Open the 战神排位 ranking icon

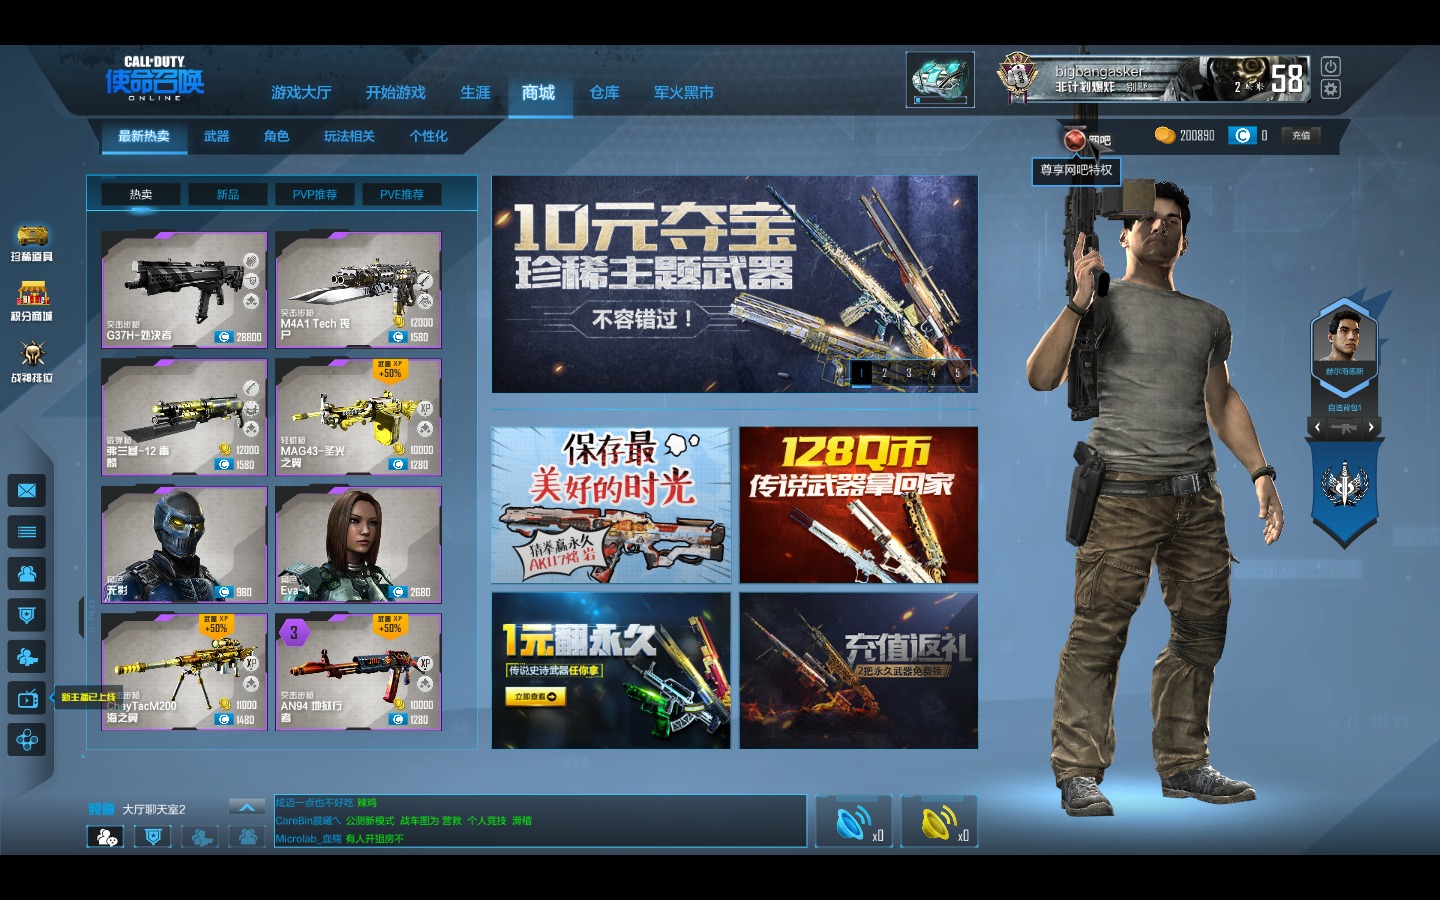32,363
